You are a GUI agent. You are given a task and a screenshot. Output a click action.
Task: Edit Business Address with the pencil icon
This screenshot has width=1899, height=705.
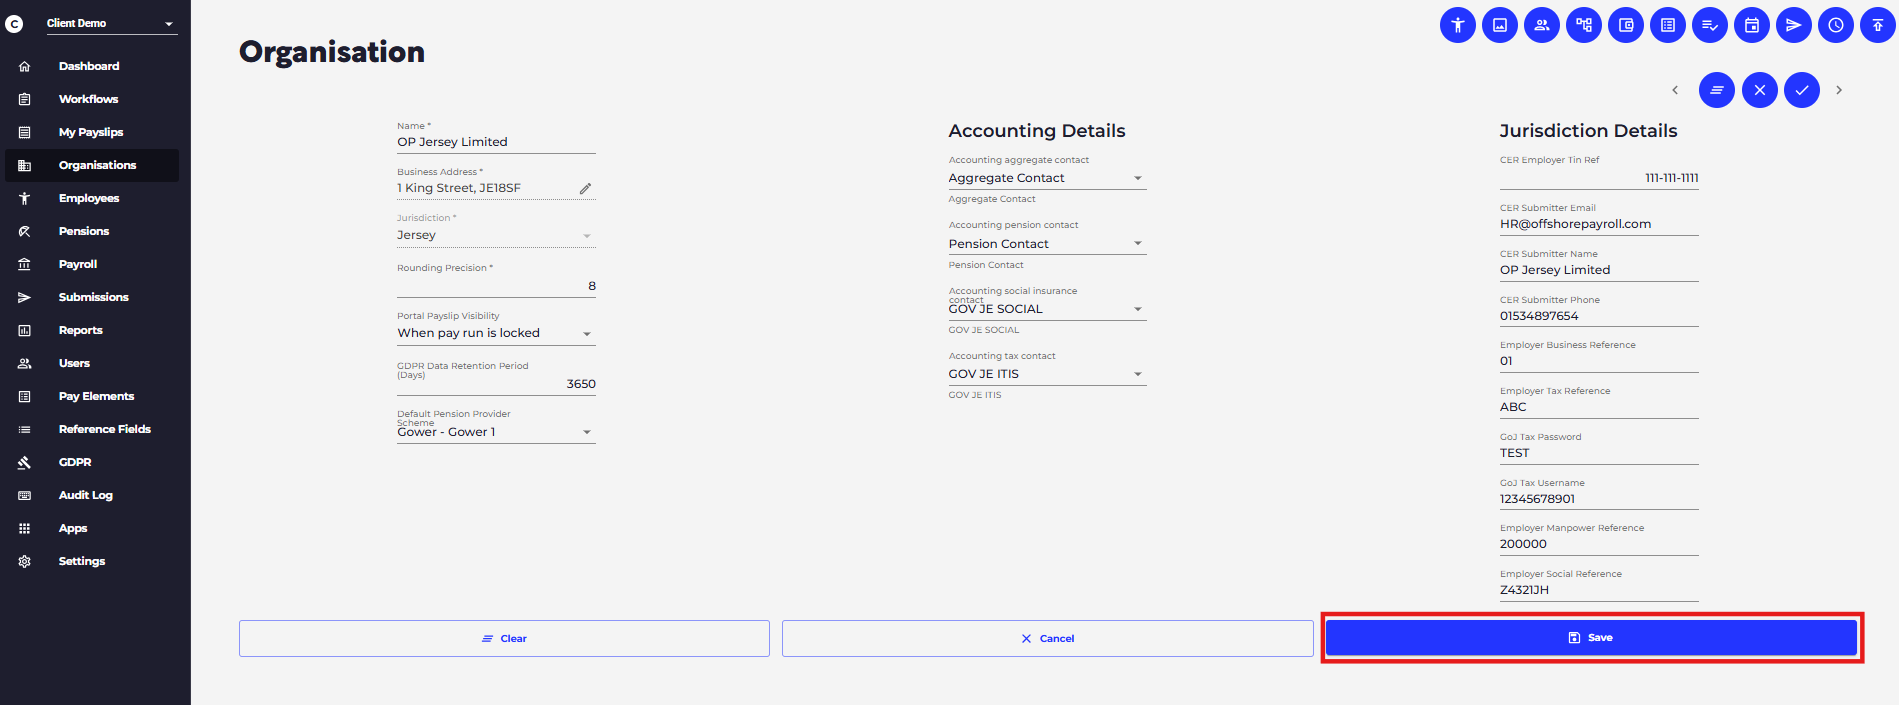pos(586,188)
